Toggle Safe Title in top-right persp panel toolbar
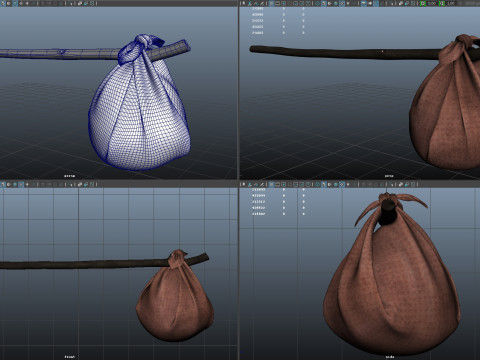Viewport: 480px width, 360px height. pyautogui.click(x=308, y=3)
